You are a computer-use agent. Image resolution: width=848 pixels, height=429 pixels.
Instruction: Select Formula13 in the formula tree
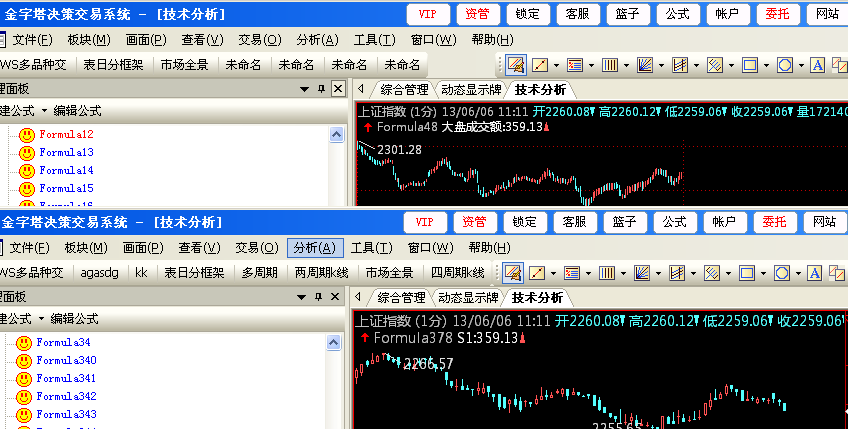click(x=67, y=153)
